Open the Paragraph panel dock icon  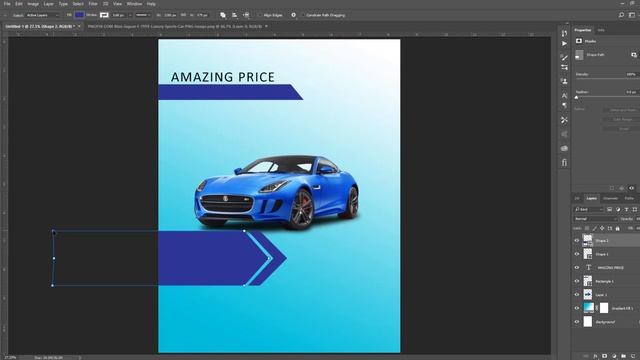(564, 105)
